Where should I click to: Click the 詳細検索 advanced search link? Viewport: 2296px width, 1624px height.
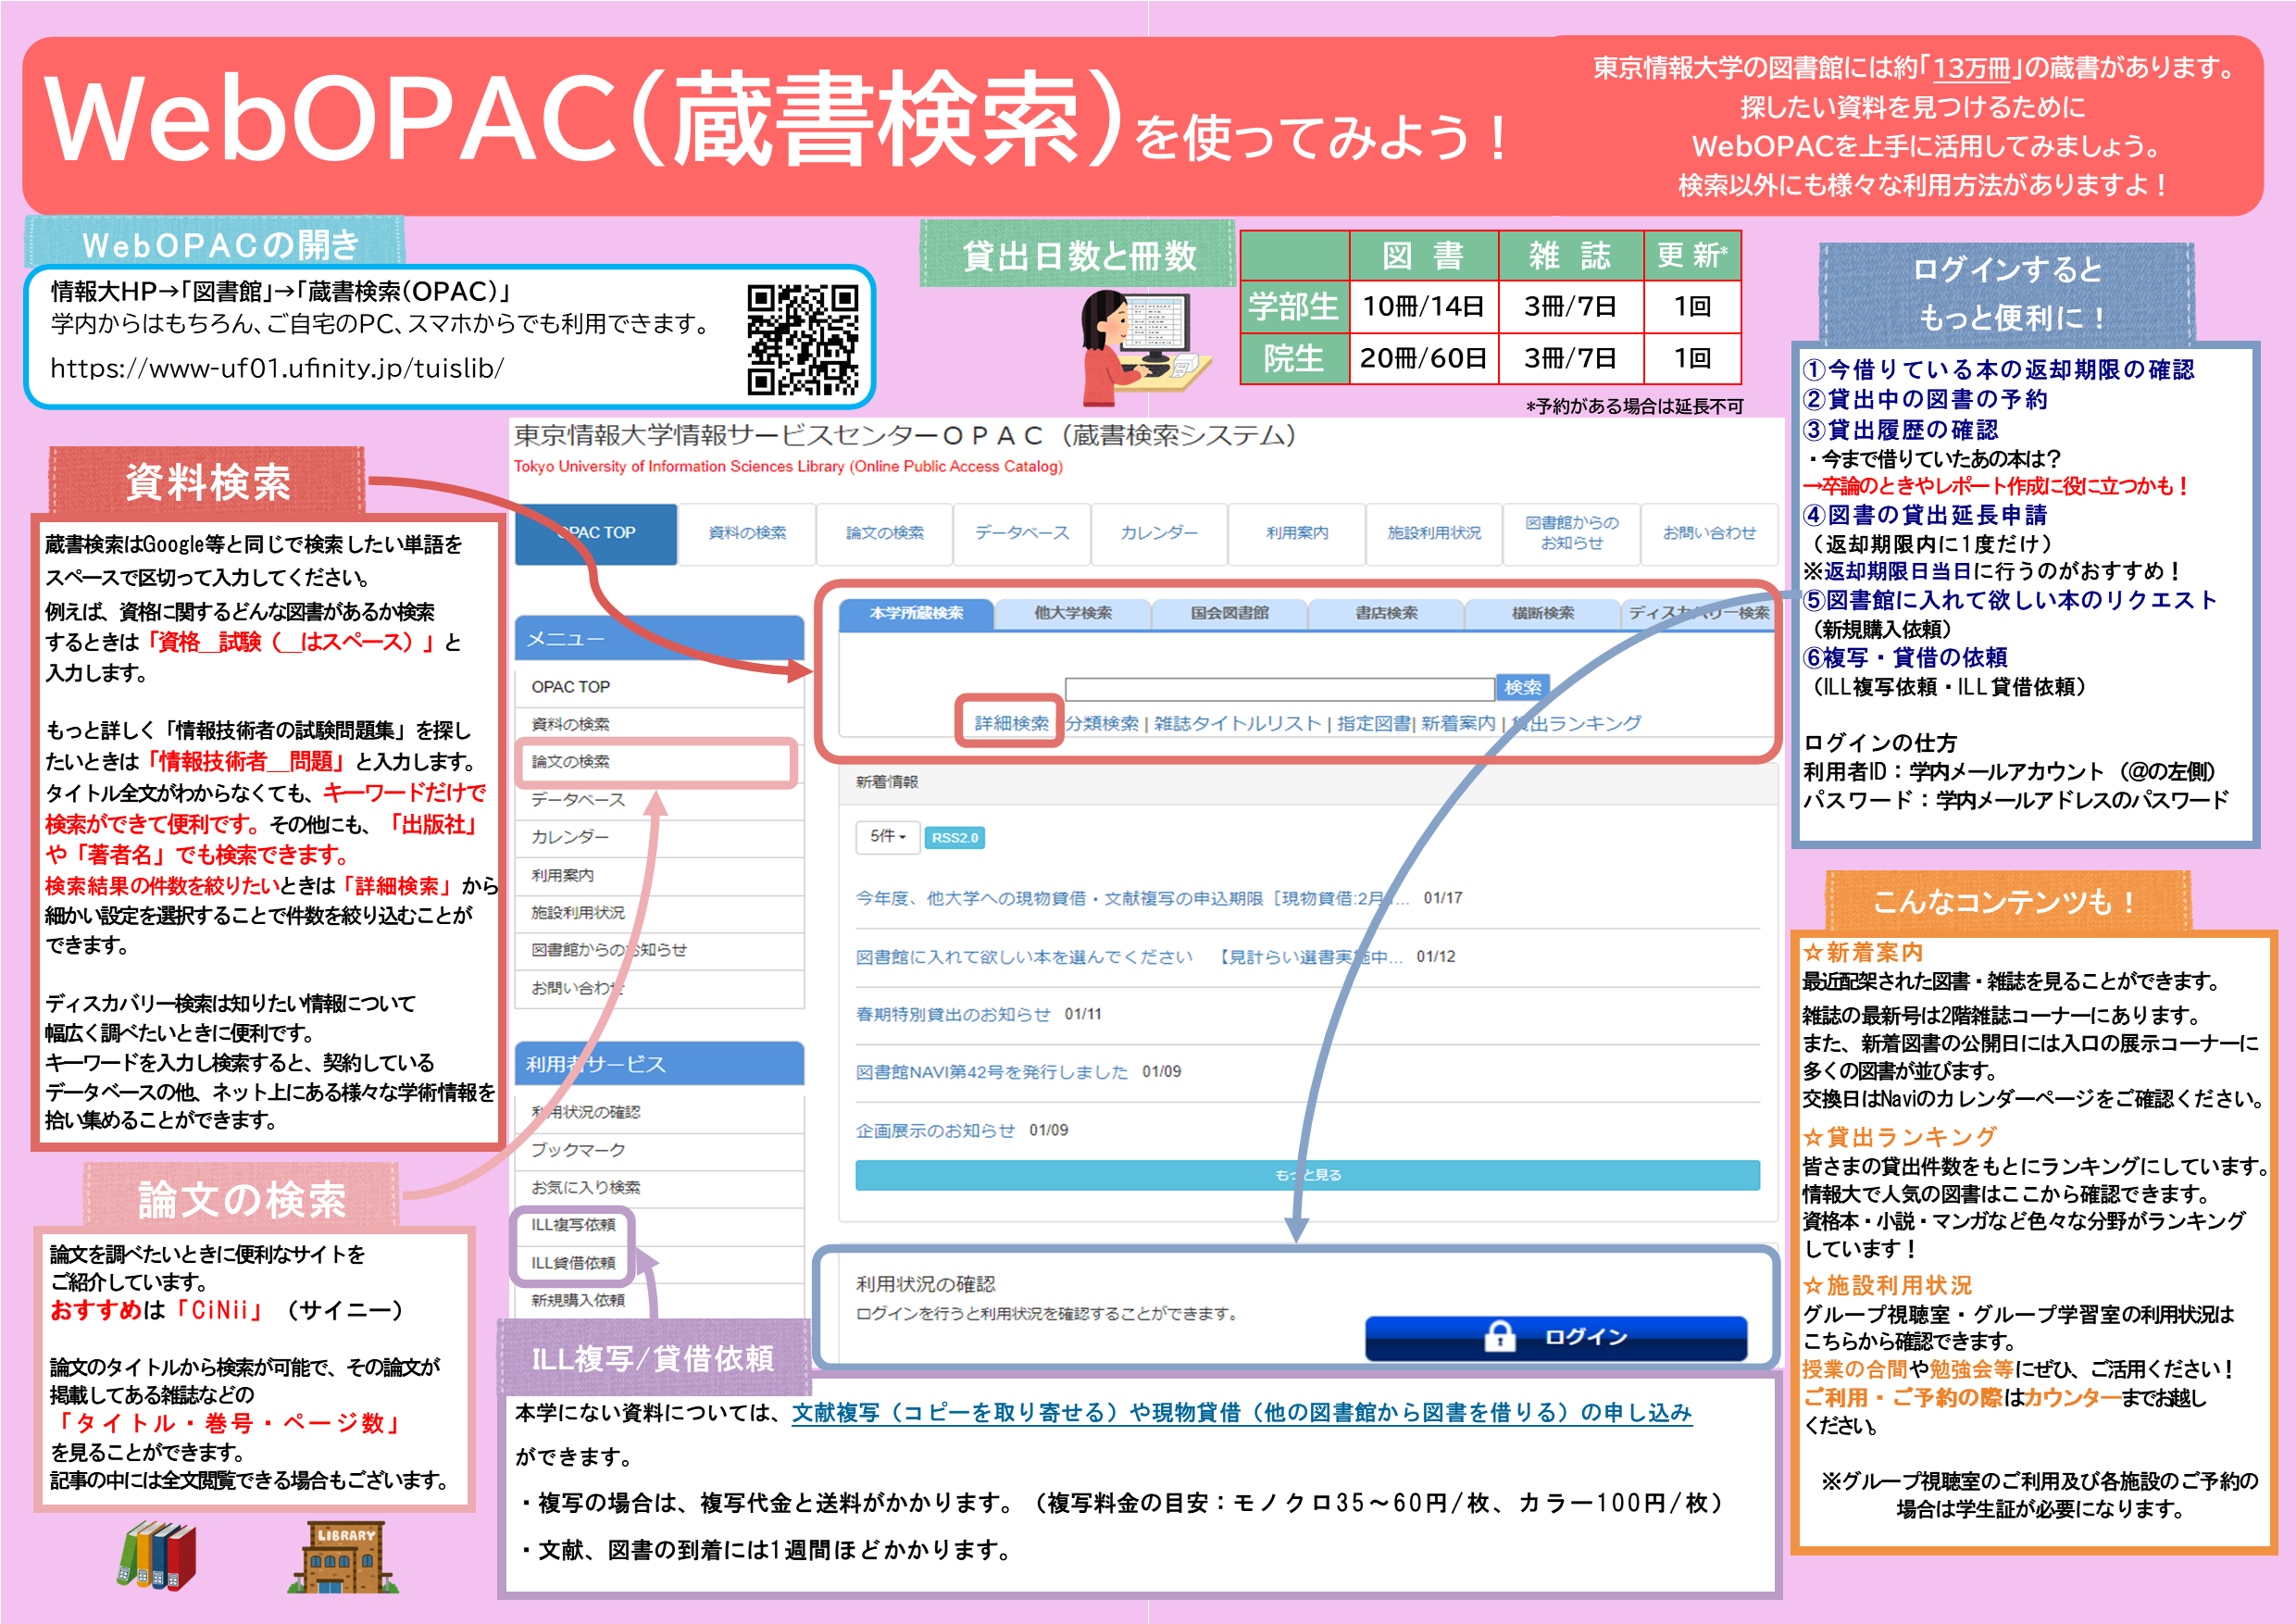click(1011, 723)
